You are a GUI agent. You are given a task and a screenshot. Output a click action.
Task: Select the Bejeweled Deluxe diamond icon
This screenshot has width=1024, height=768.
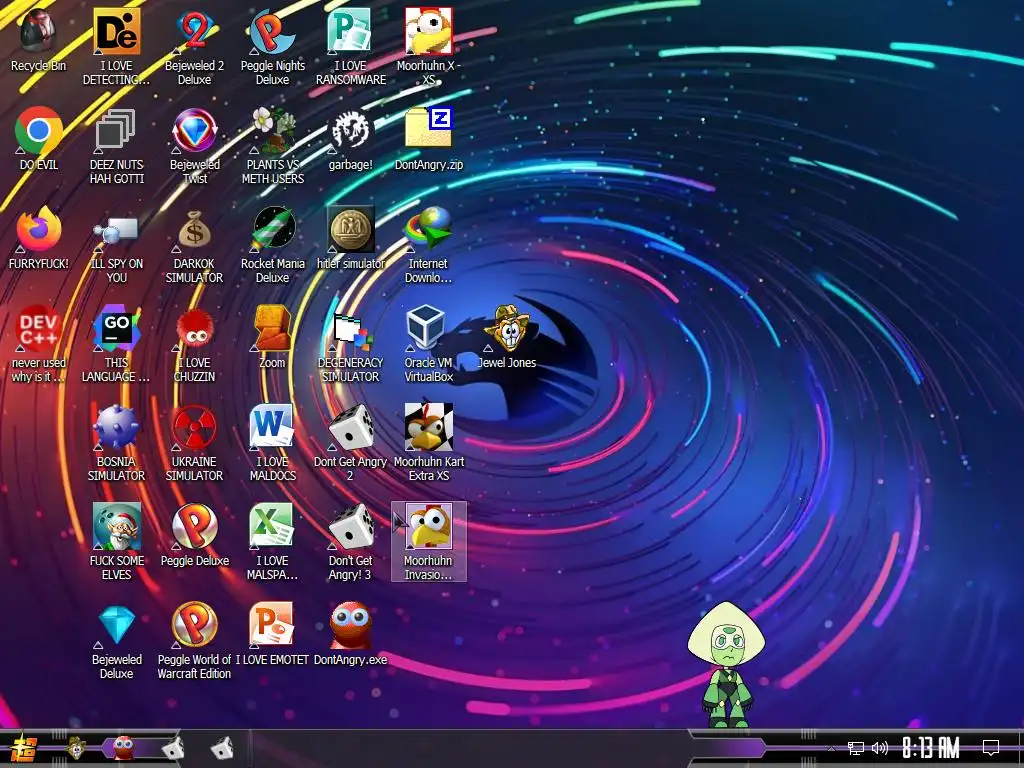click(116, 641)
